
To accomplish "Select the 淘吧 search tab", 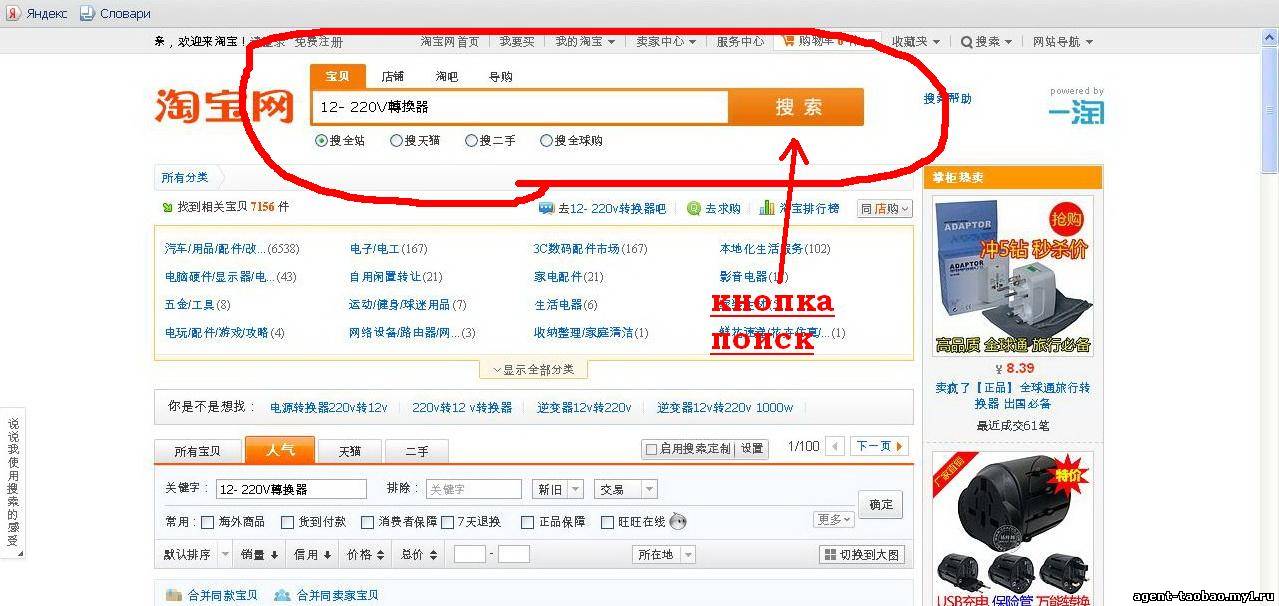I will (x=447, y=77).
